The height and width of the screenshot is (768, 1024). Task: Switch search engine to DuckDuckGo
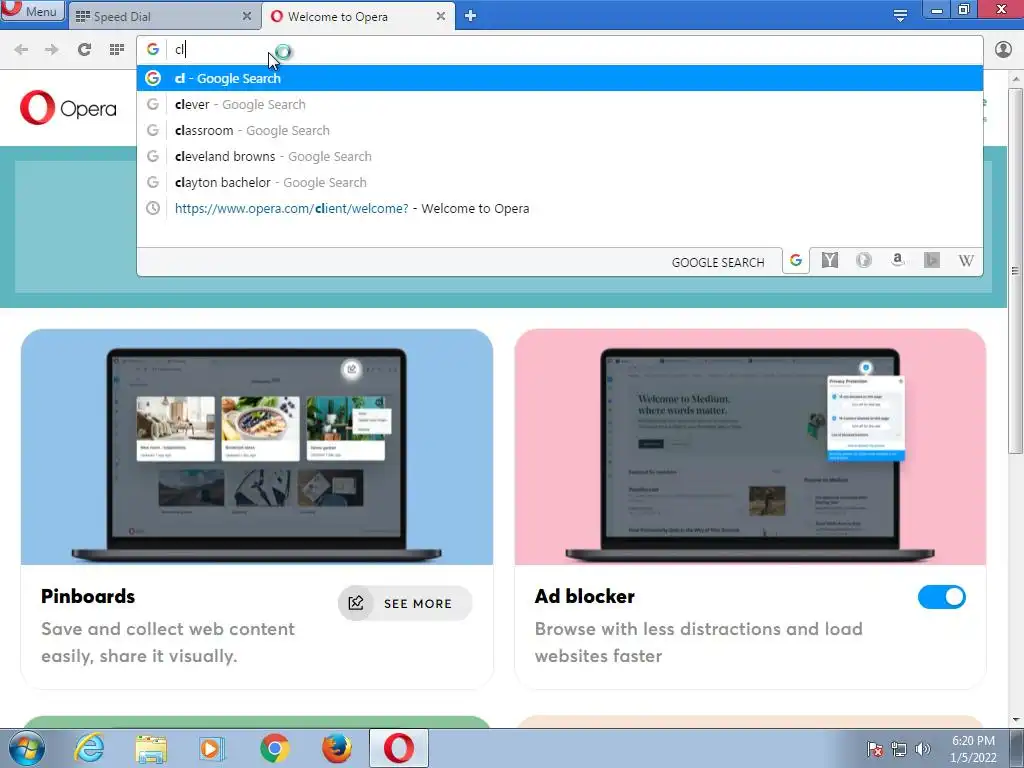coord(864,261)
